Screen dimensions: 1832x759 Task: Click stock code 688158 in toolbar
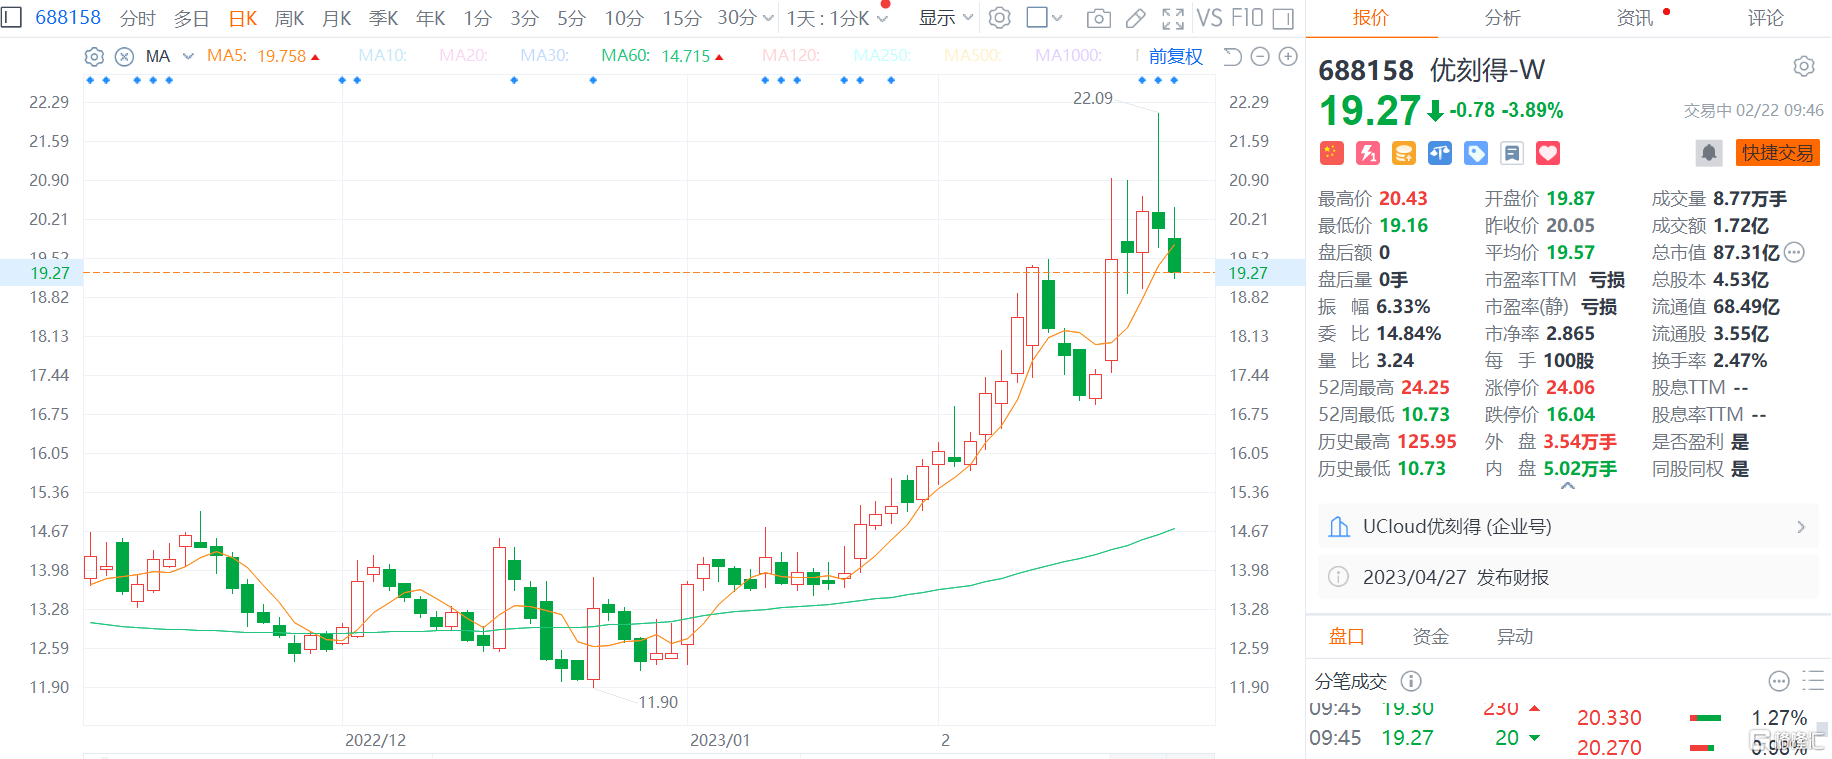pos(68,18)
